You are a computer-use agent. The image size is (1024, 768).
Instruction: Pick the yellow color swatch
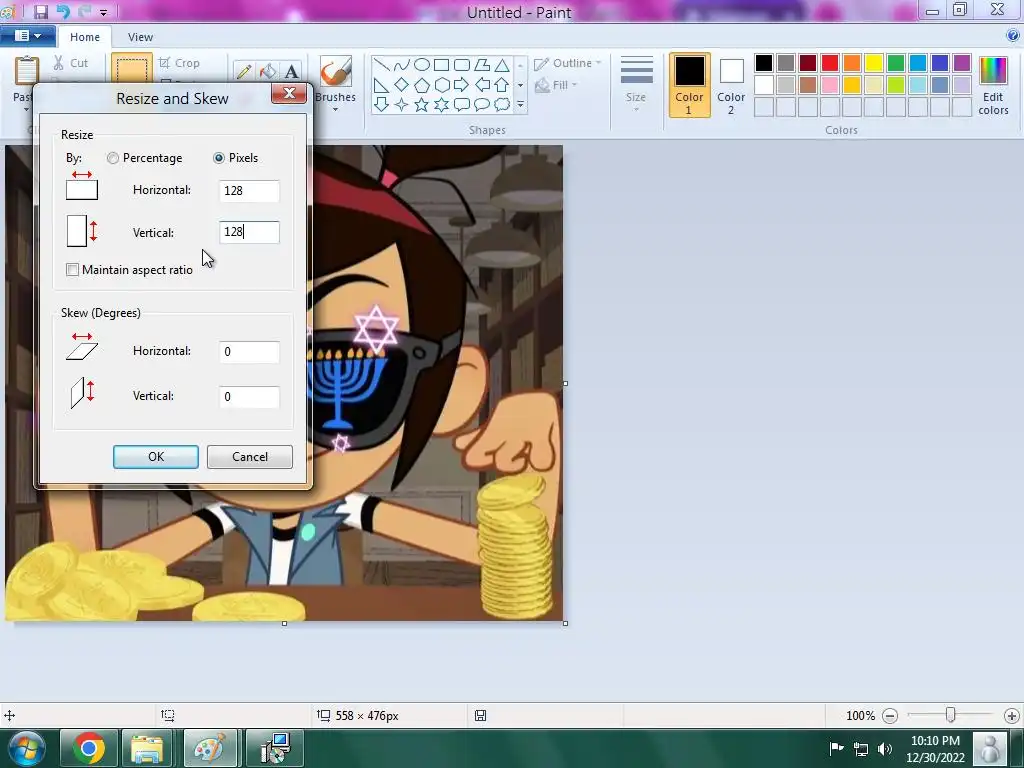click(874, 63)
